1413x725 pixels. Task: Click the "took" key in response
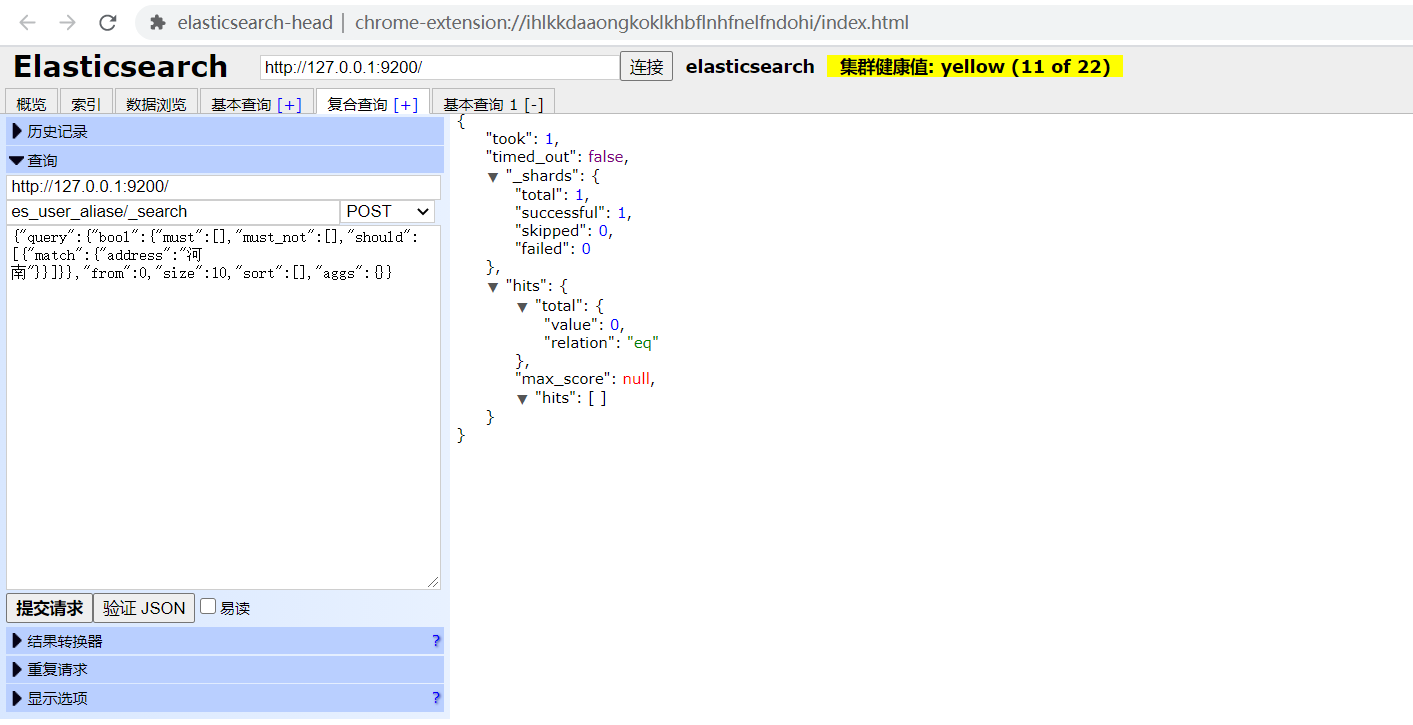(x=510, y=139)
